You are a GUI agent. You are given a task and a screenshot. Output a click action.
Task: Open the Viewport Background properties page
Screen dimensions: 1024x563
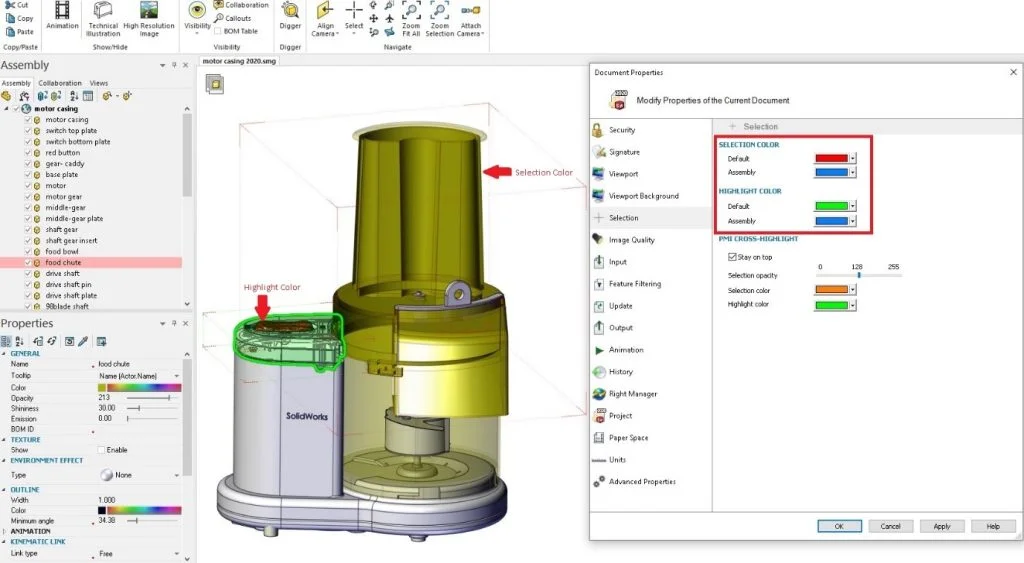point(643,196)
